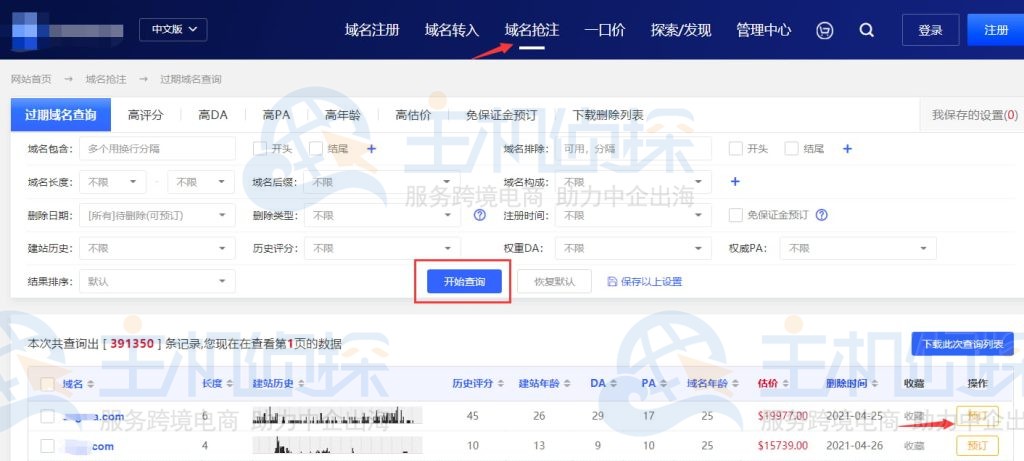Open 探索/发现 menu item

(681, 30)
